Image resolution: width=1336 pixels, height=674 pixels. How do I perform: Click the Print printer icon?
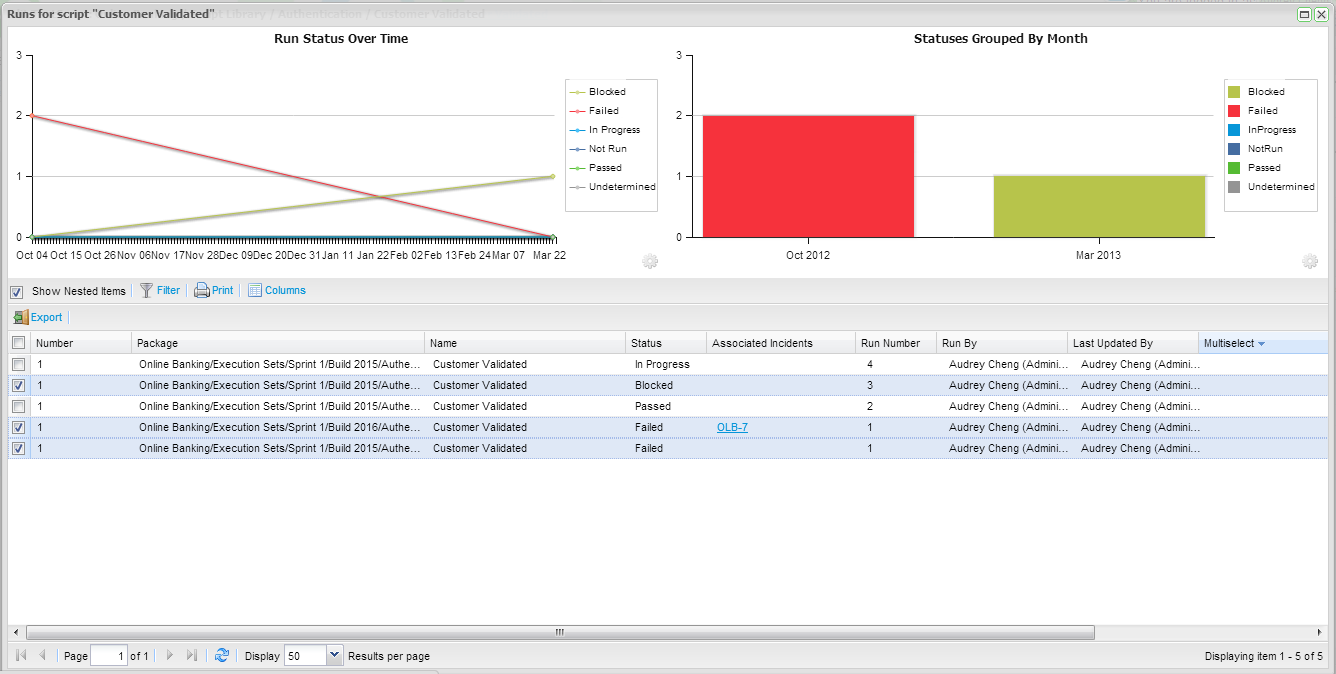[x=201, y=290]
